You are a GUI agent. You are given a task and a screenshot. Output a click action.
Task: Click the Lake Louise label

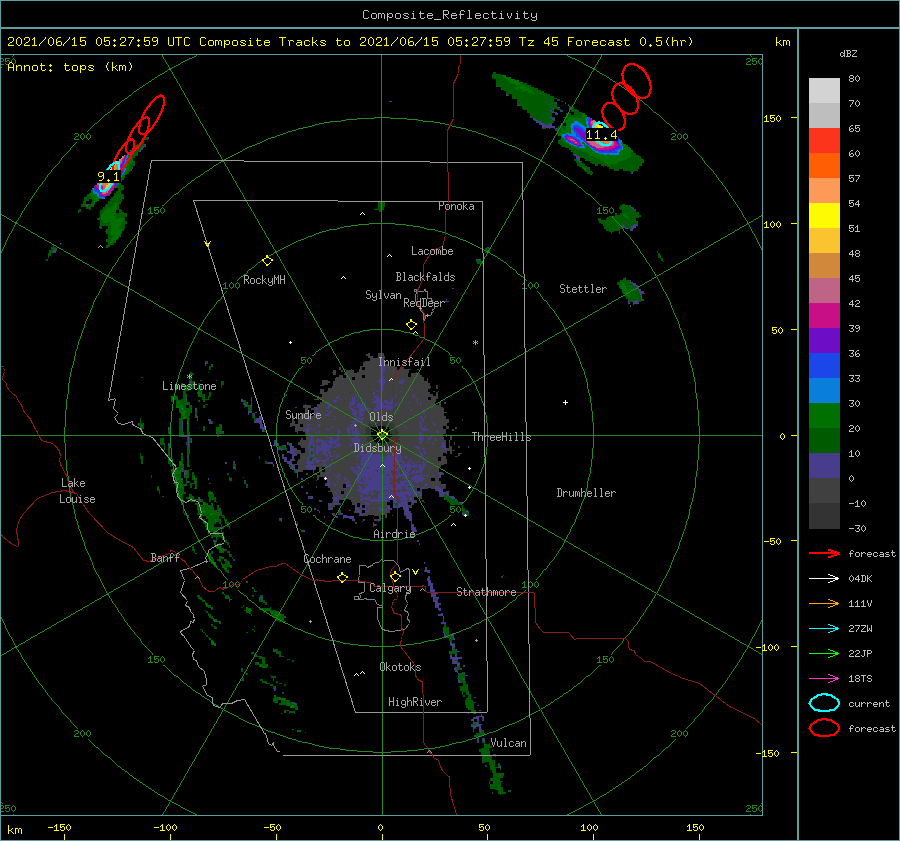(x=77, y=491)
